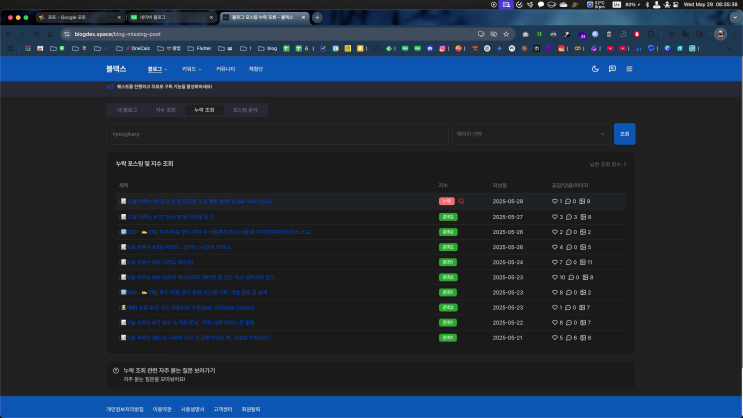Click the image icon in the 2025-05-24 row
The width and height of the screenshot is (743, 418).
pos(582,262)
